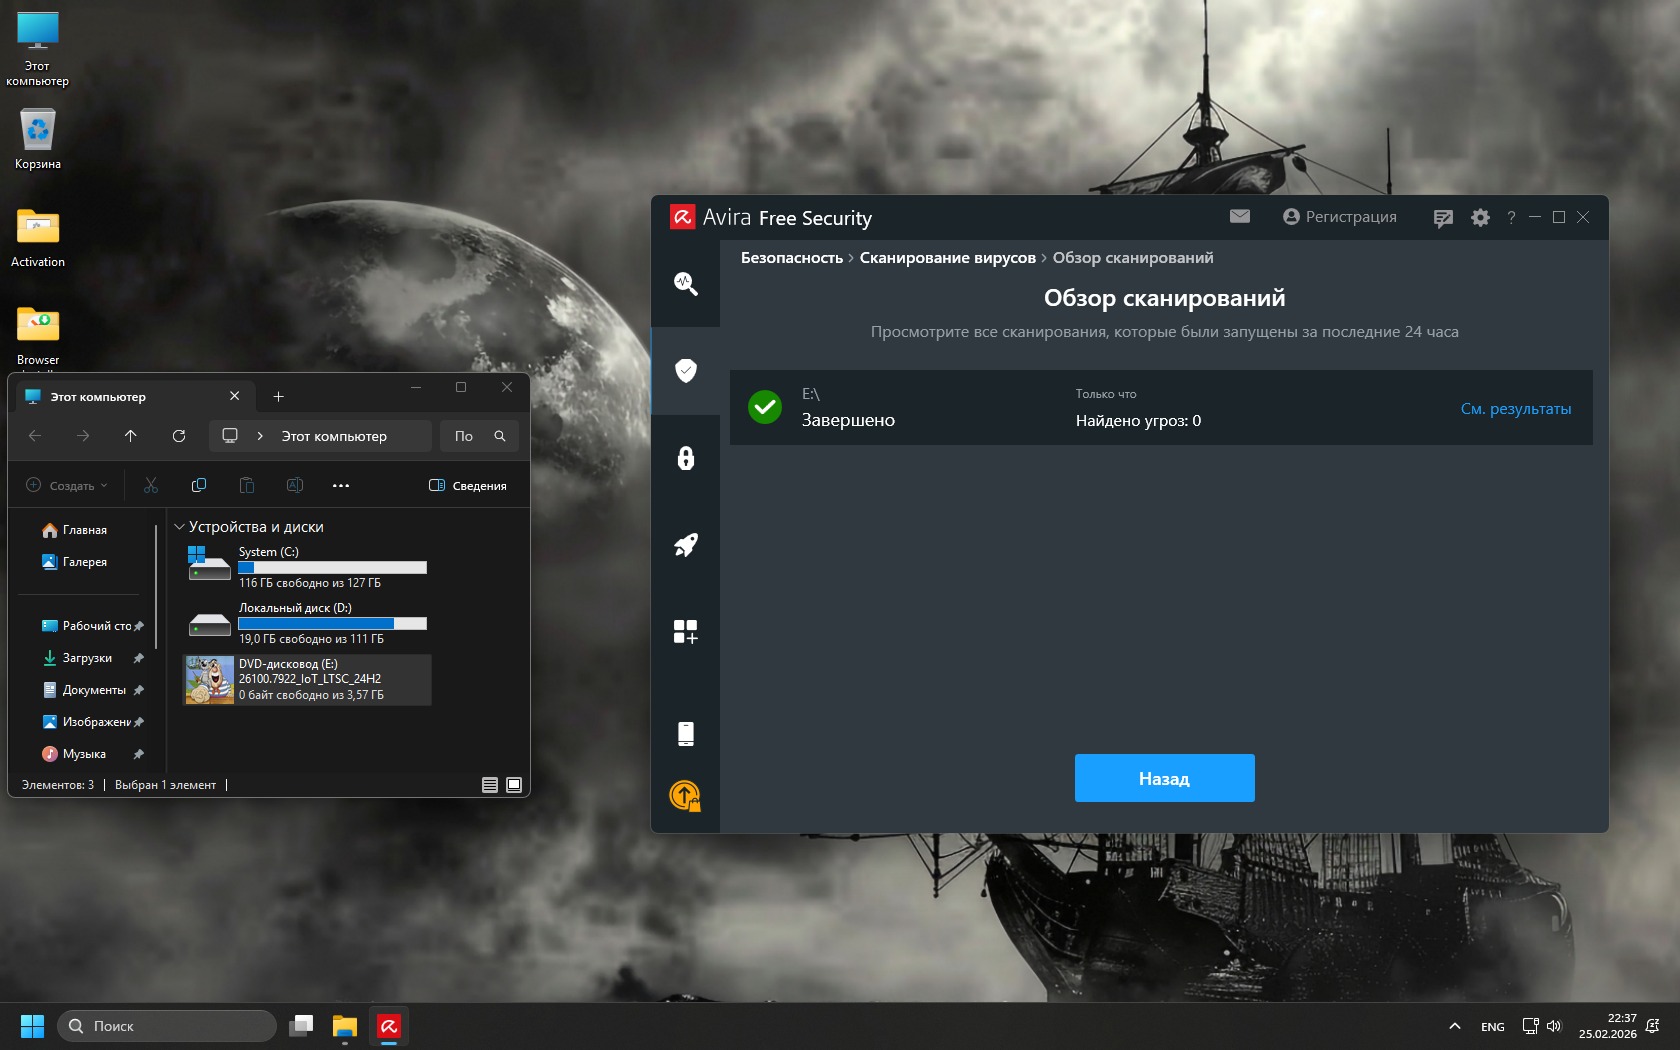Viewport: 1680px width, 1050px height.
Task: Open the Privacy padlock sidebar icon
Action: pyautogui.click(x=685, y=458)
